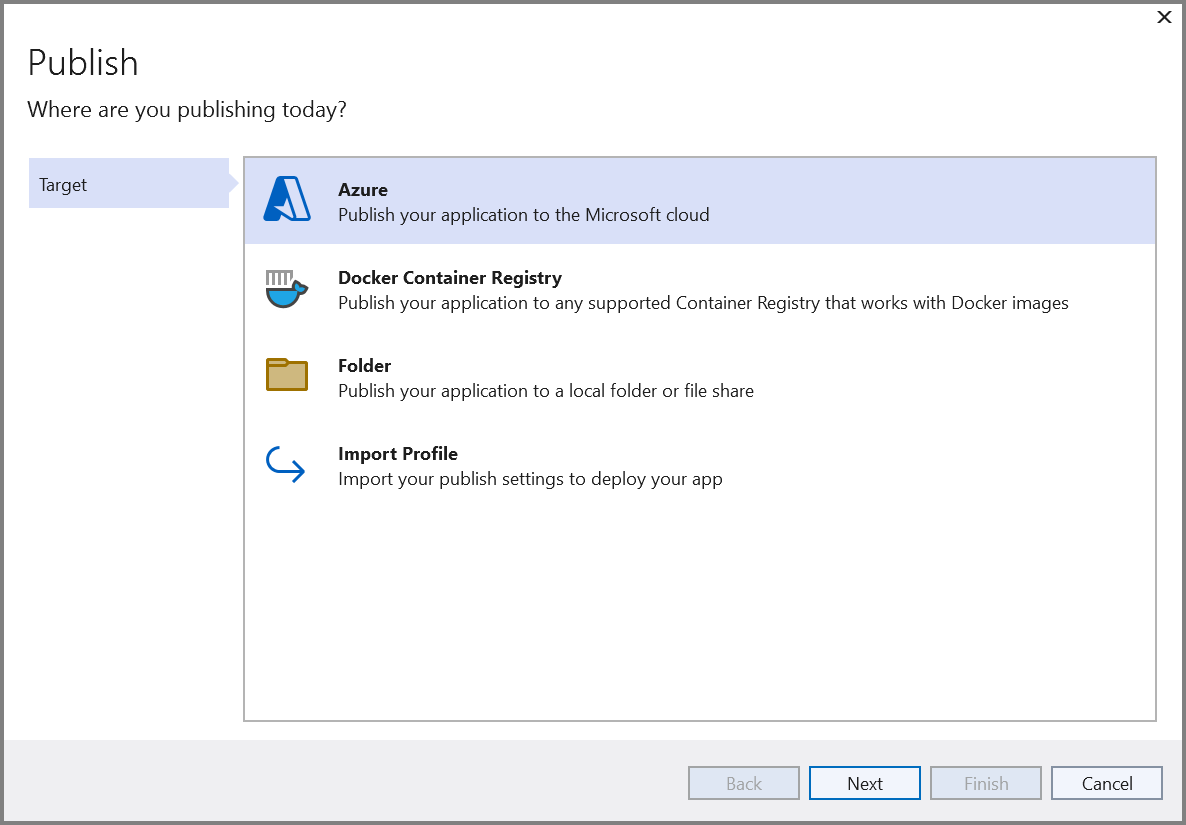Click the 'Where are you publishing today?' heading
Screen dimensions: 1186x825
187,109
